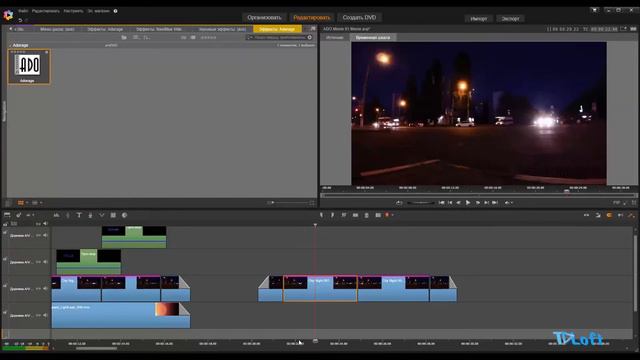Open the timeline settings wrench icon

point(18,215)
